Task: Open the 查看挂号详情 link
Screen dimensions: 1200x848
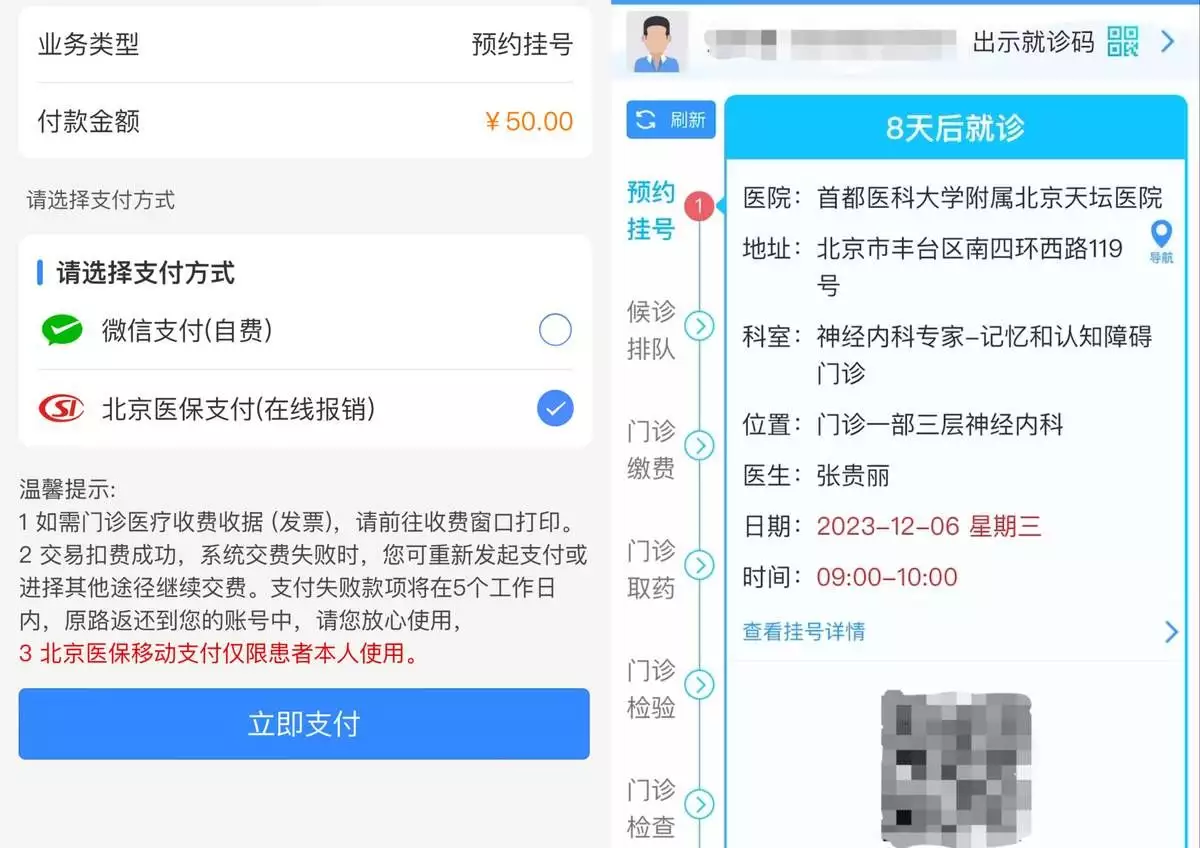Action: coord(804,631)
